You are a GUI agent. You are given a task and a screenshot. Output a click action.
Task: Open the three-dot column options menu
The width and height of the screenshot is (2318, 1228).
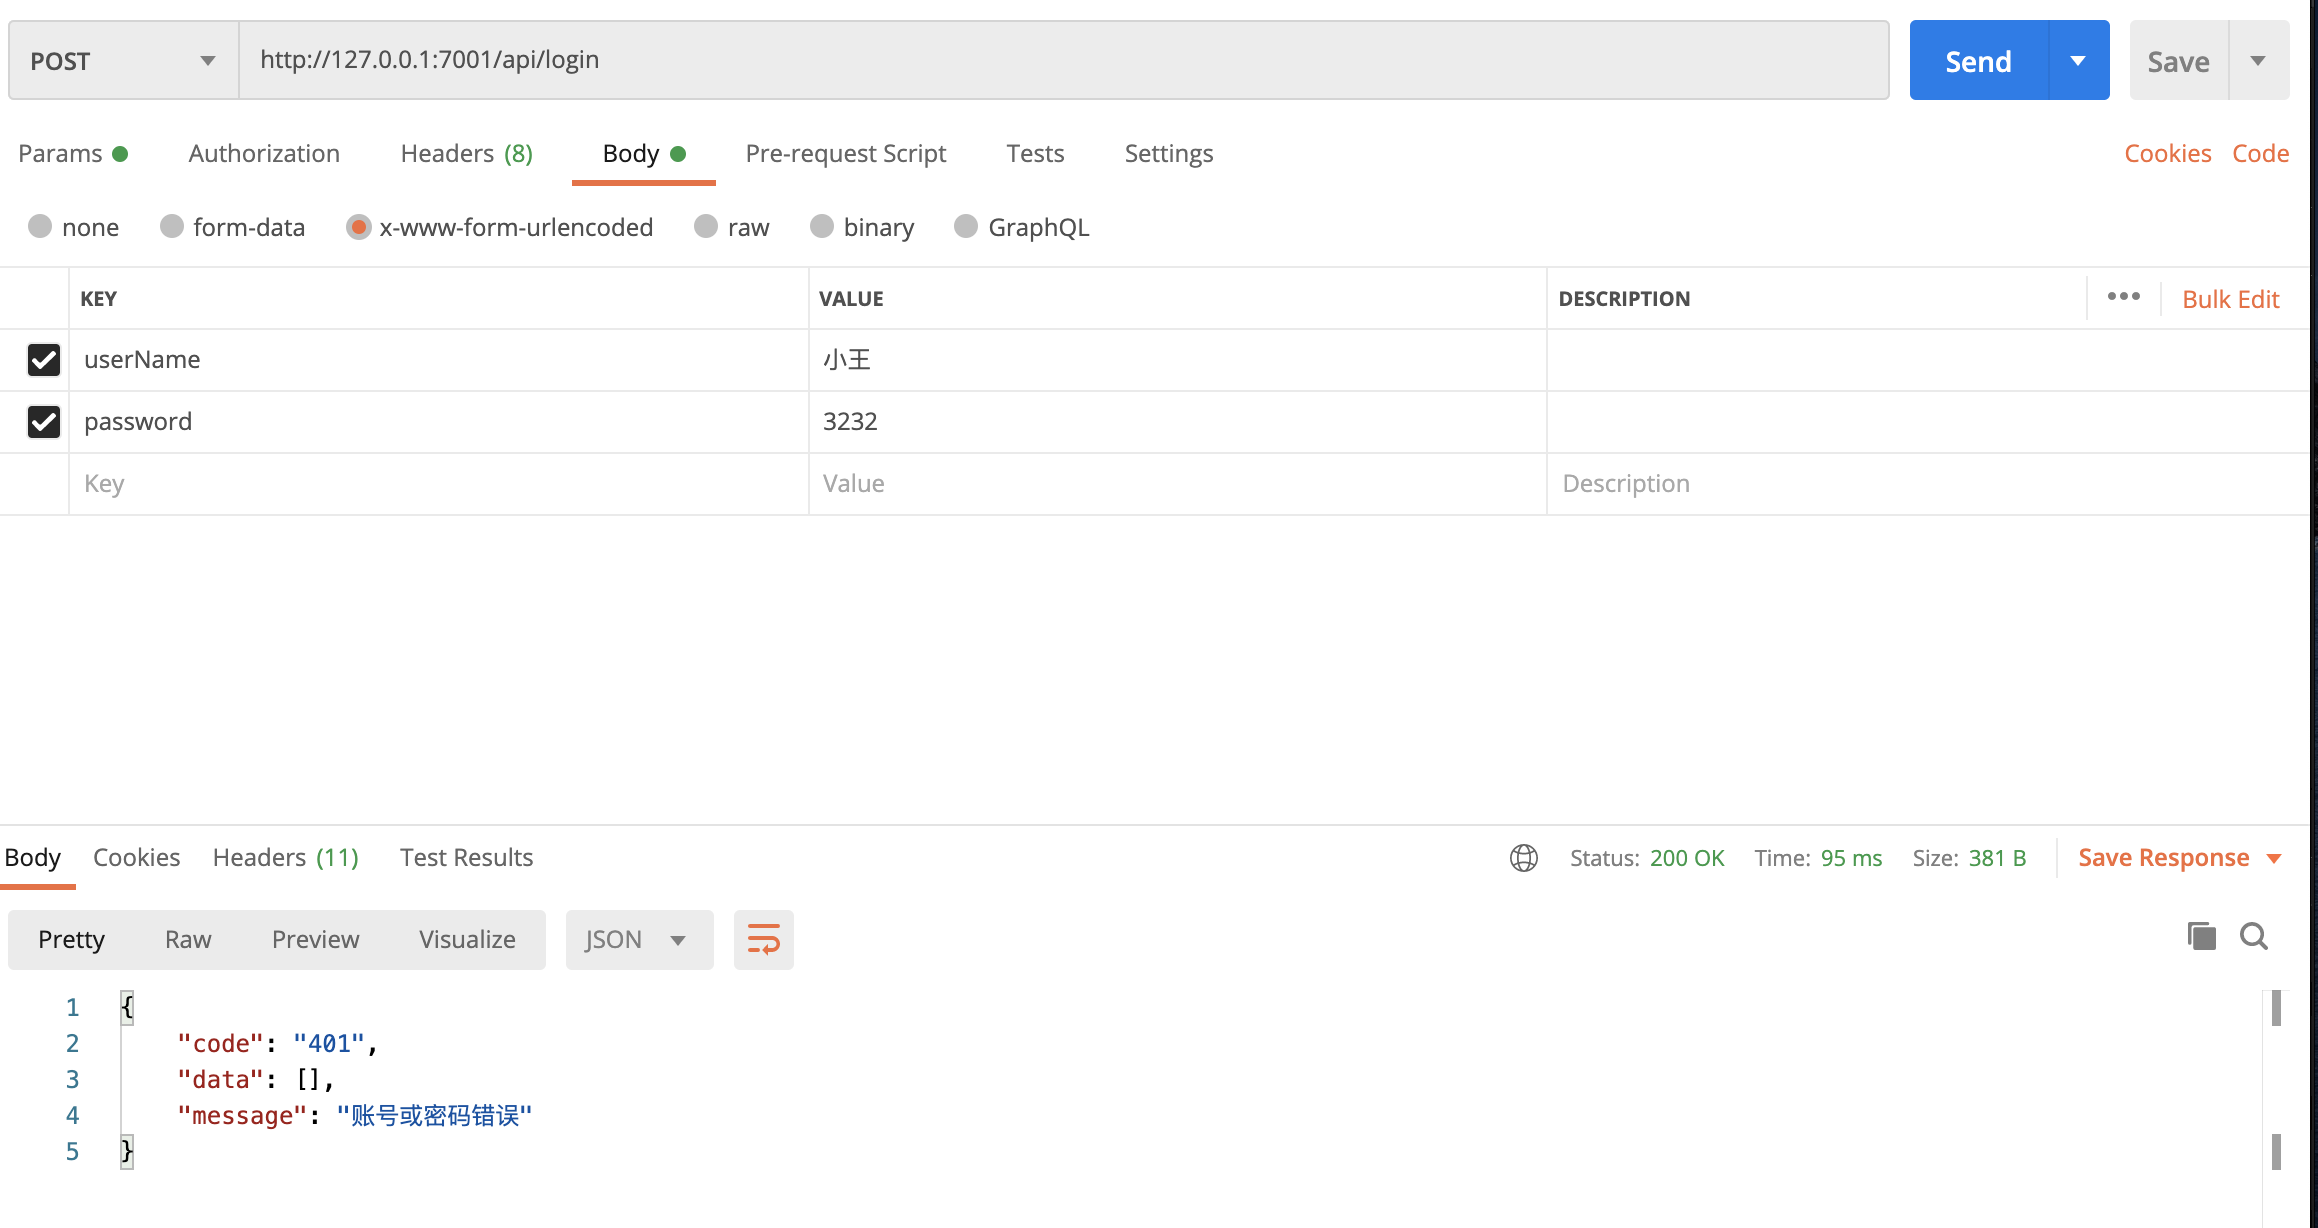tap(2123, 297)
